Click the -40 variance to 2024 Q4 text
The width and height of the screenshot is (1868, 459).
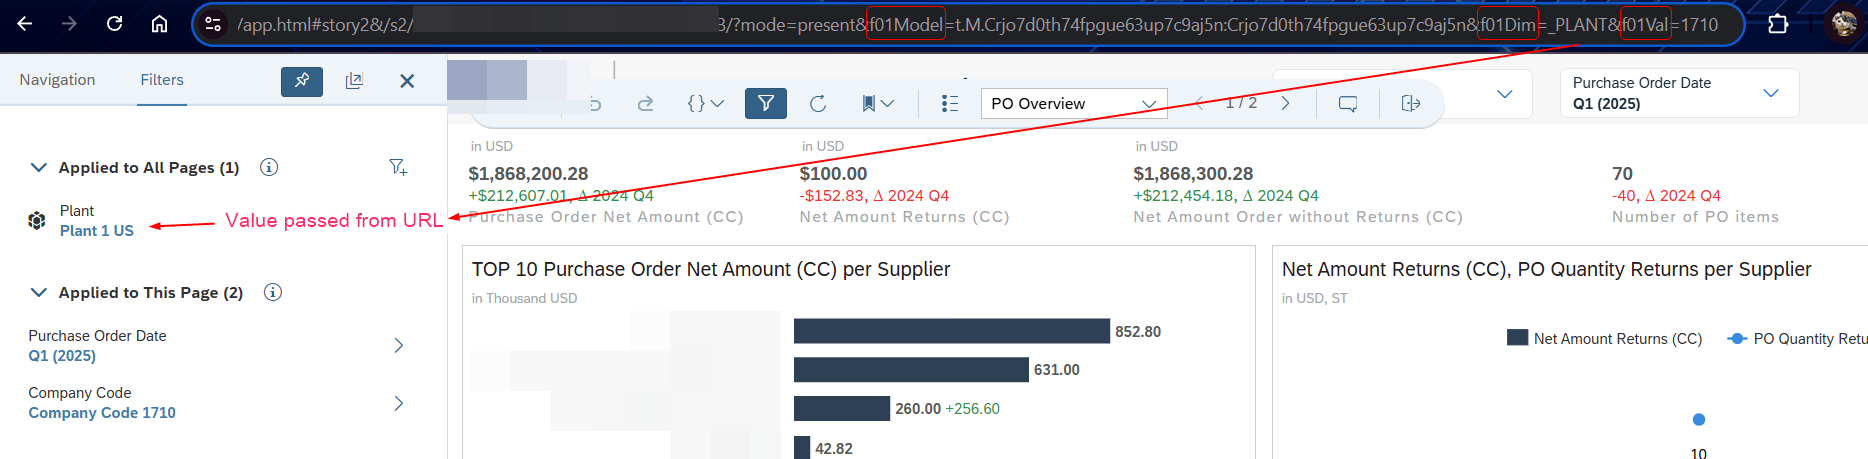[x=1666, y=196]
